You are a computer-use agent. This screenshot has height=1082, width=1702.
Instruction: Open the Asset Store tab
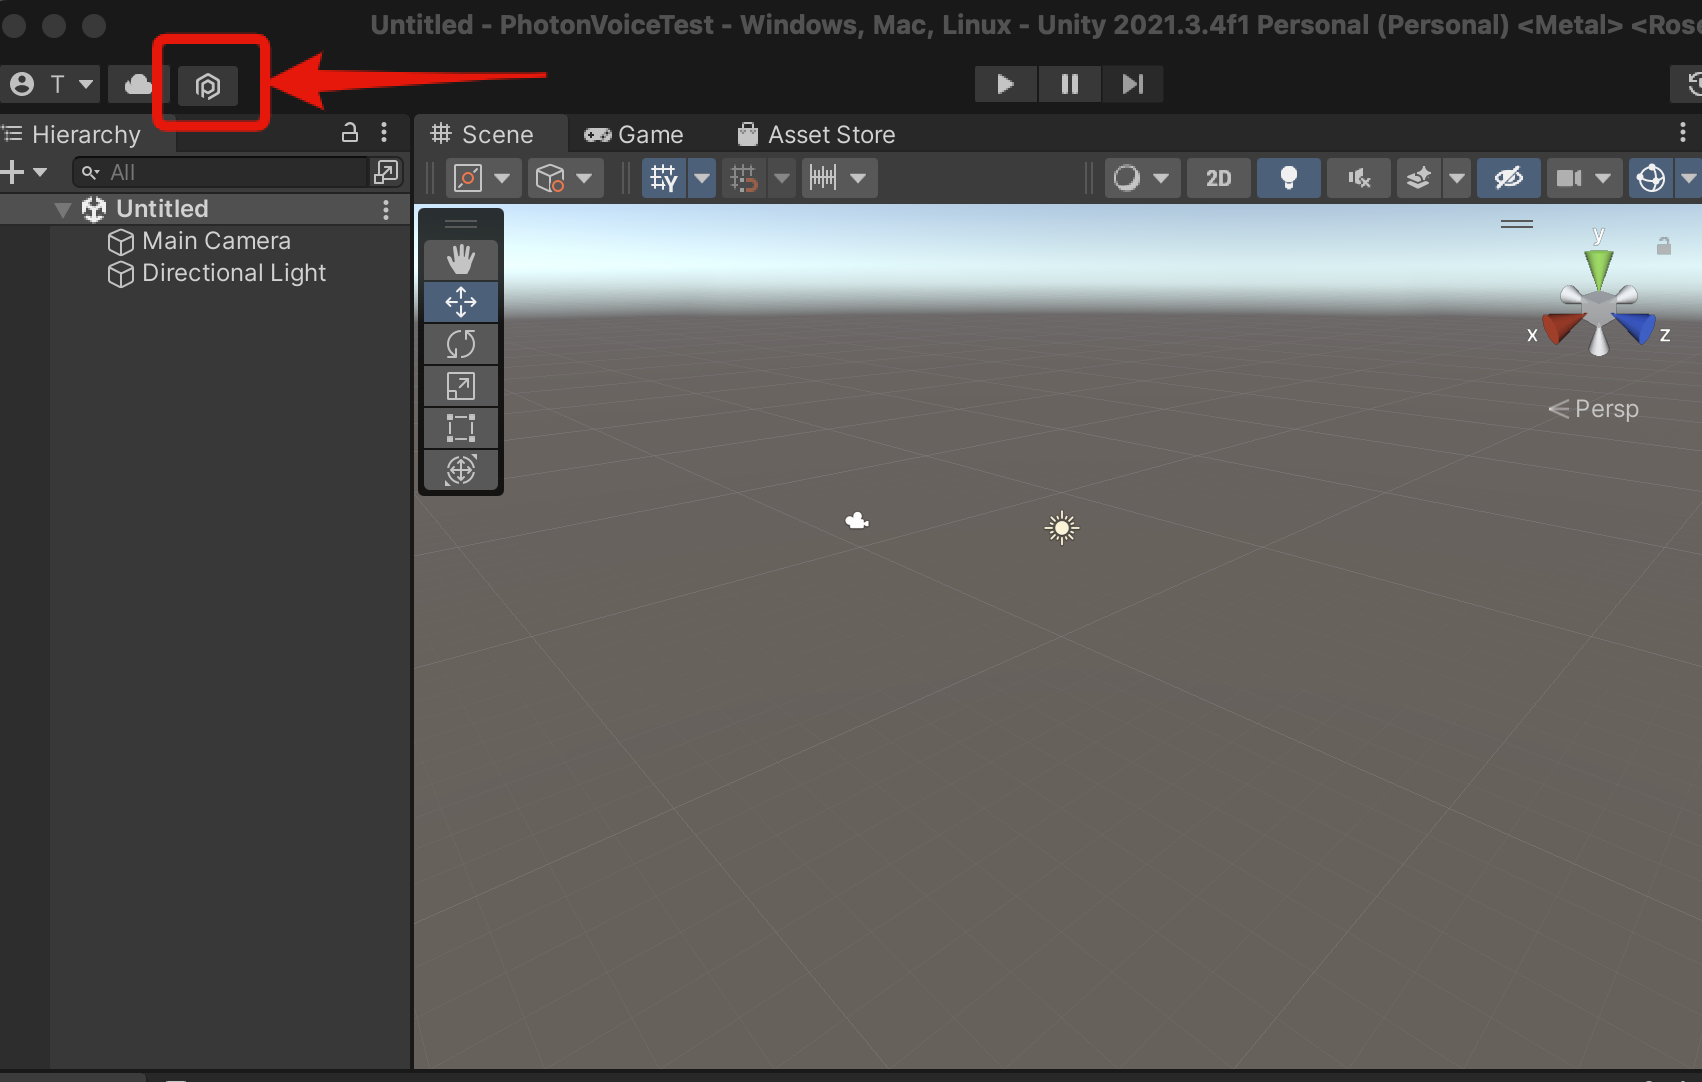[815, 133]
